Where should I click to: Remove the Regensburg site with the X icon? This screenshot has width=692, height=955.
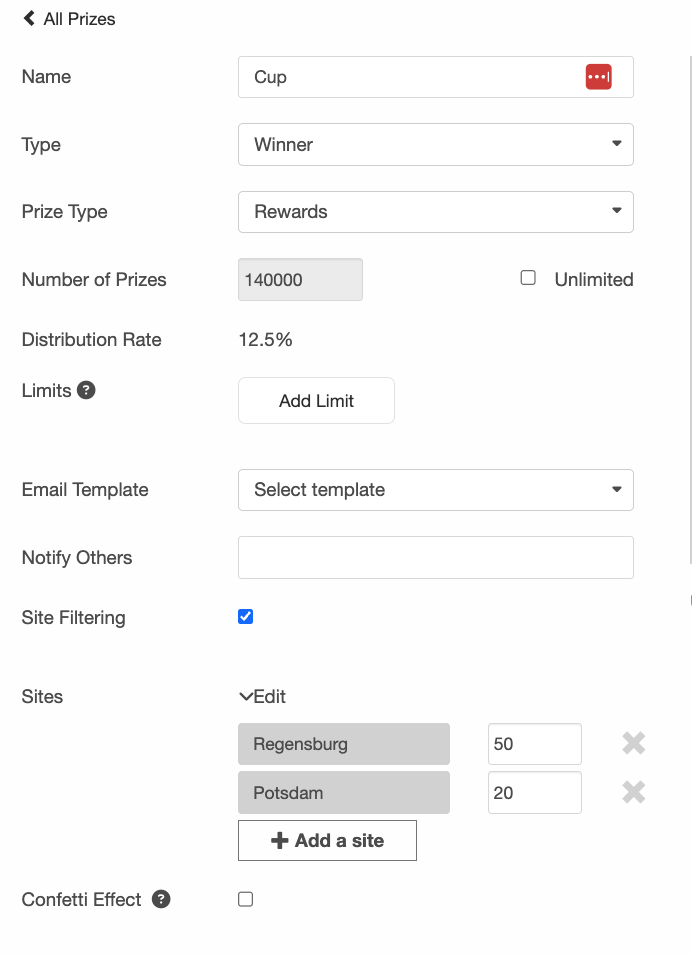tap(633, 743)
